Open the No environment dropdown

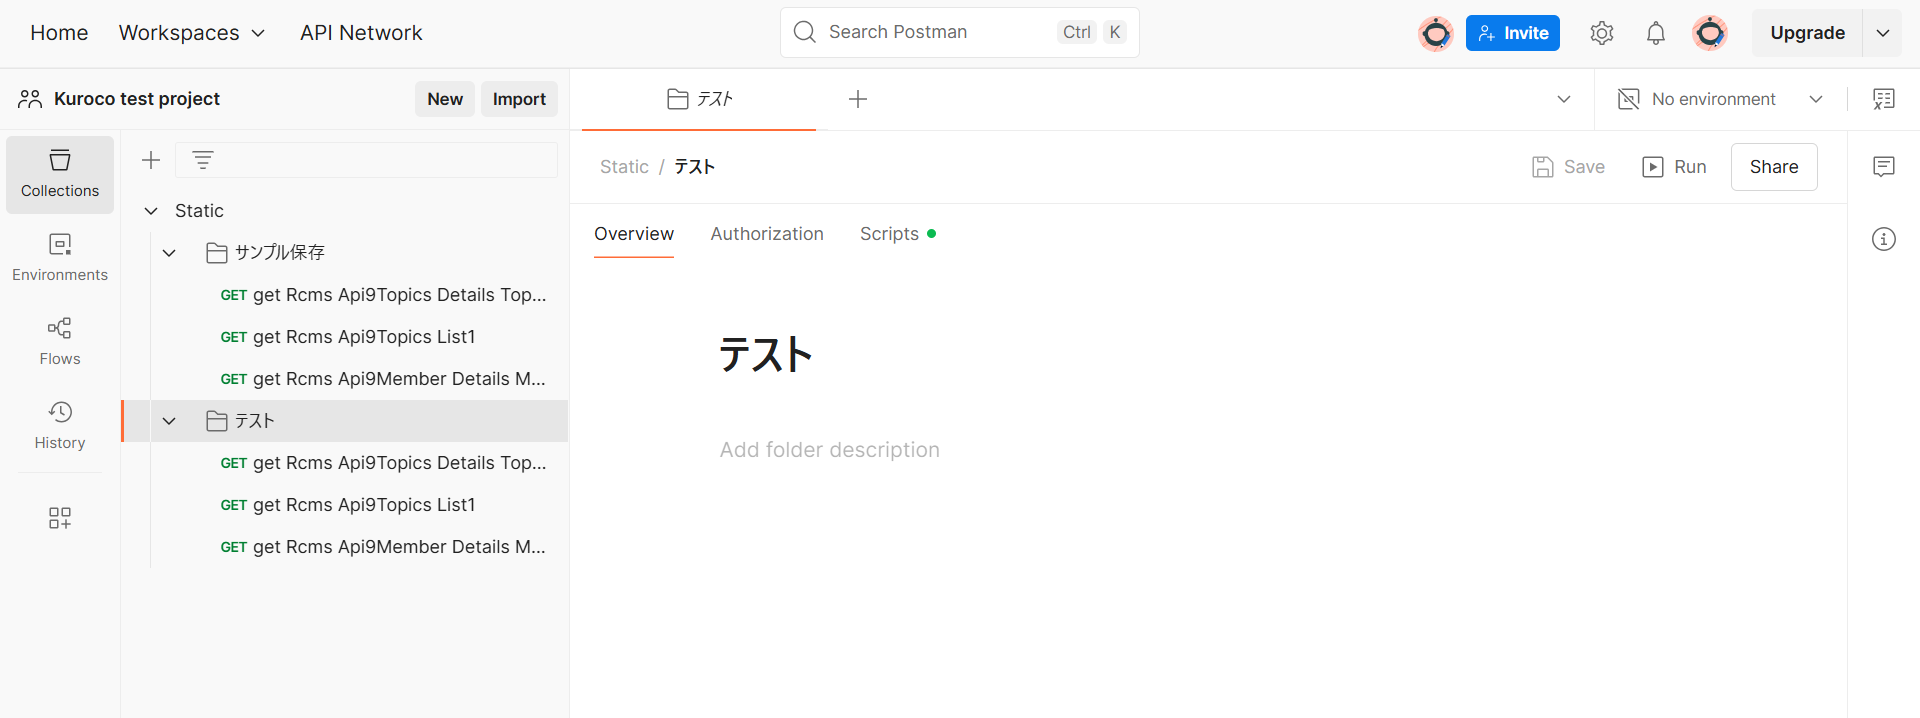coord(1720,99)
